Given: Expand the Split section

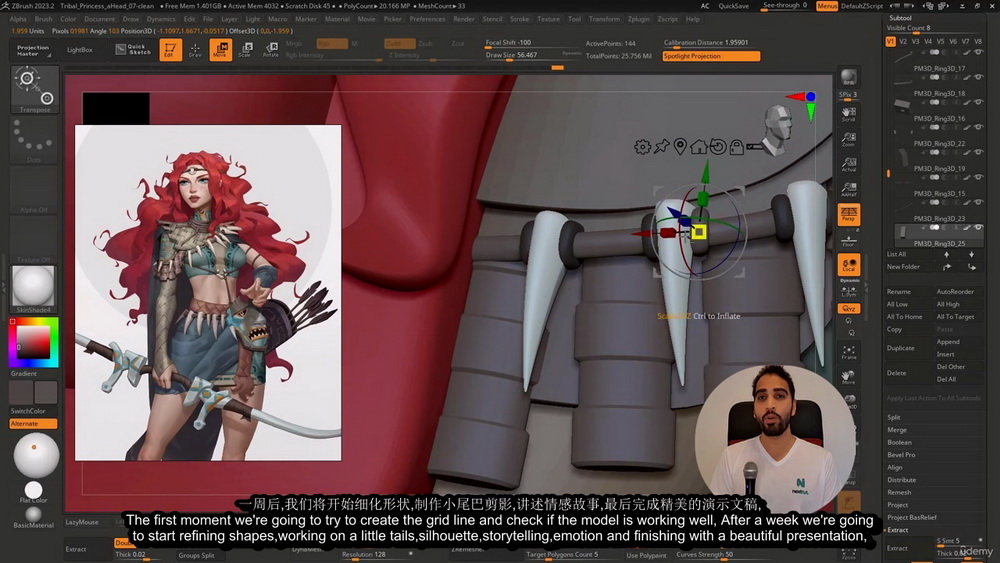Looking at the screenshot, I should pyautogui.click(x=893, y=418).
